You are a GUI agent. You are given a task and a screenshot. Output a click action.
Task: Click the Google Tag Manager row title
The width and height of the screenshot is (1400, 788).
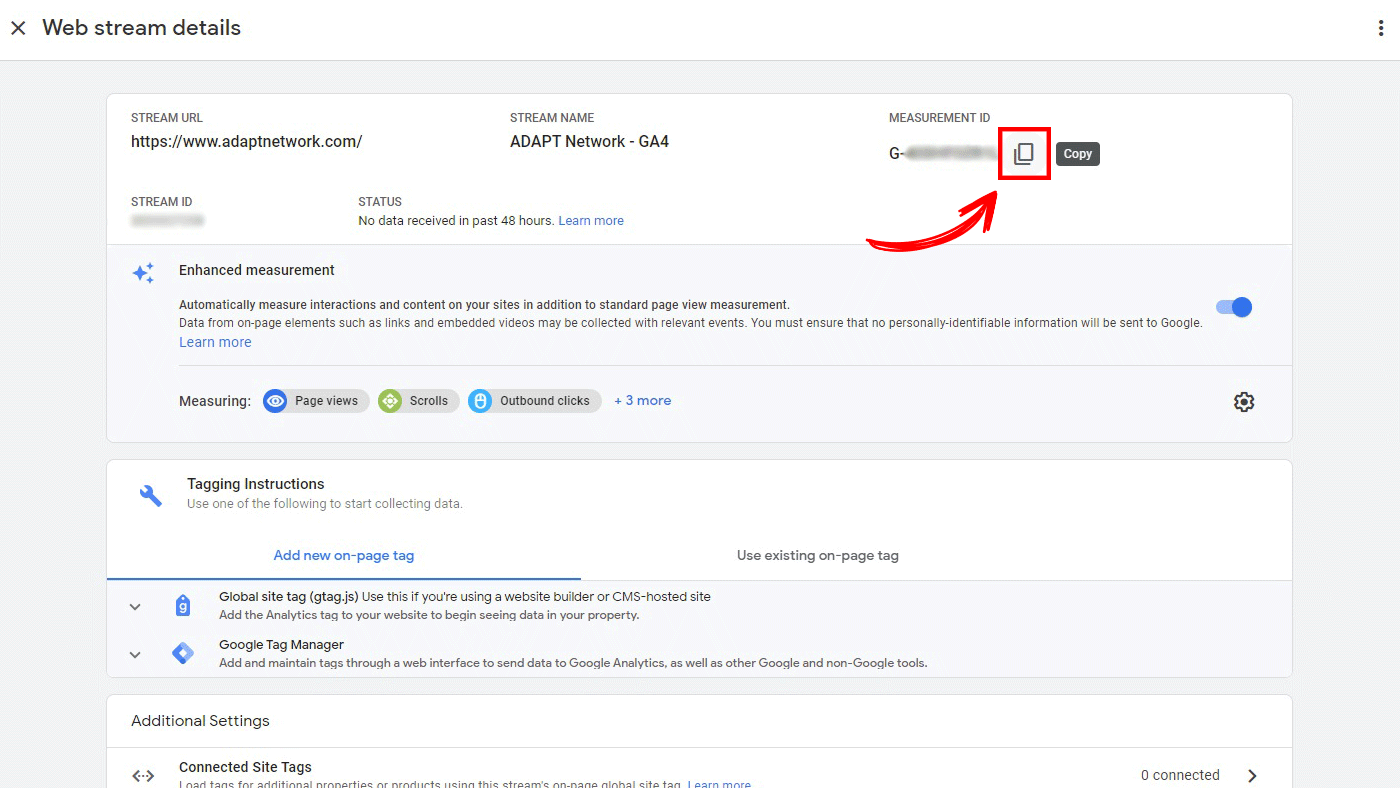(x=281, y=645)
